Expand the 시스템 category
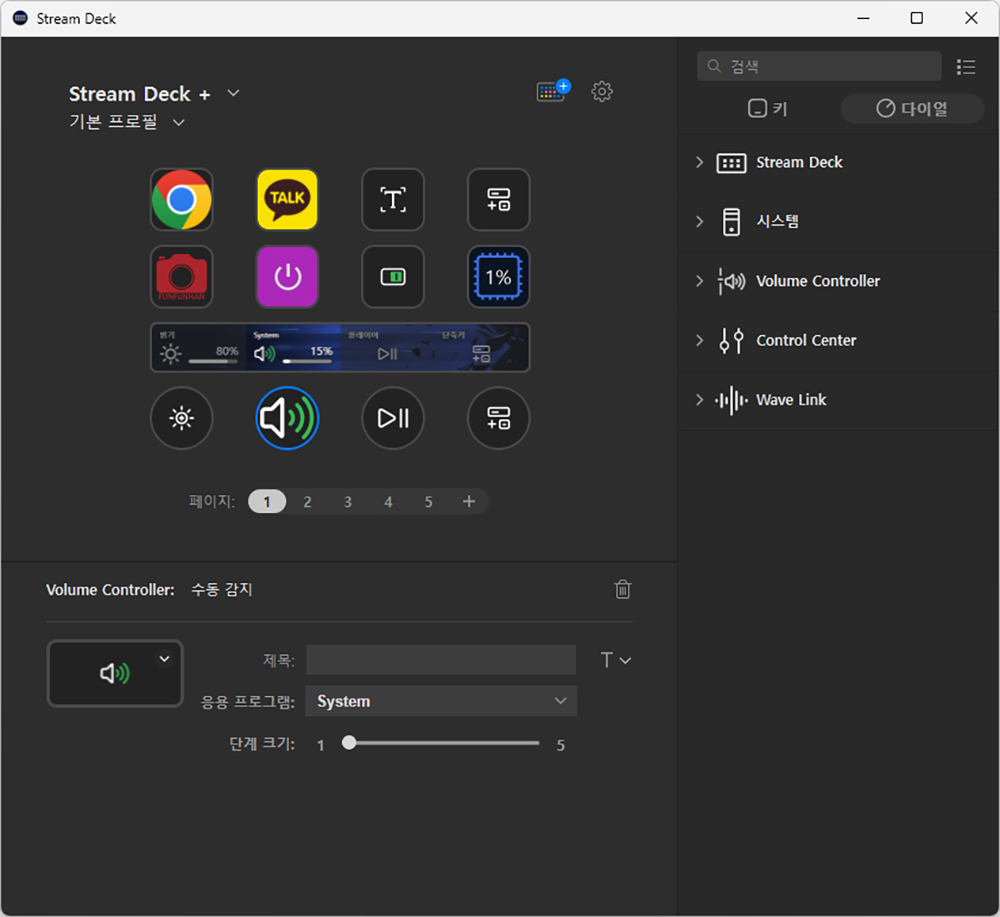This screenshot has height=917, width=1000. 700,221
